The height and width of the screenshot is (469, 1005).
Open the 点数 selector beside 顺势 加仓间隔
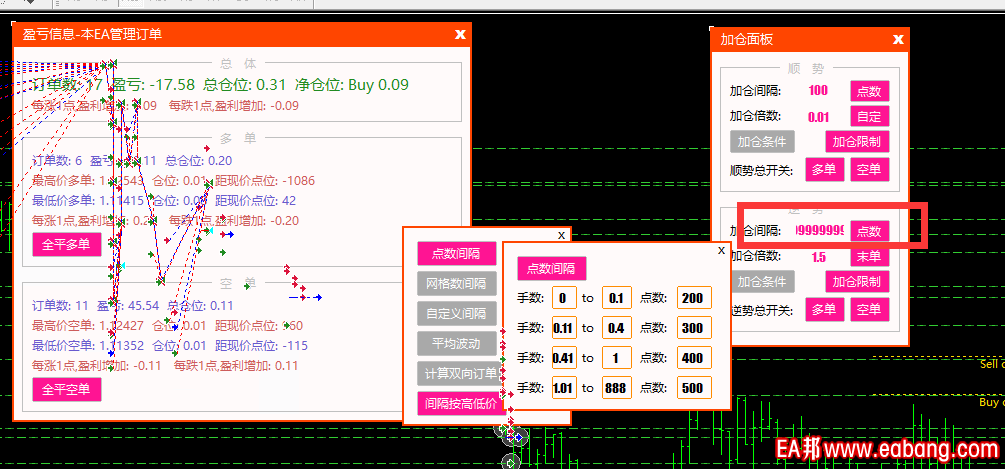pos(869,91)
